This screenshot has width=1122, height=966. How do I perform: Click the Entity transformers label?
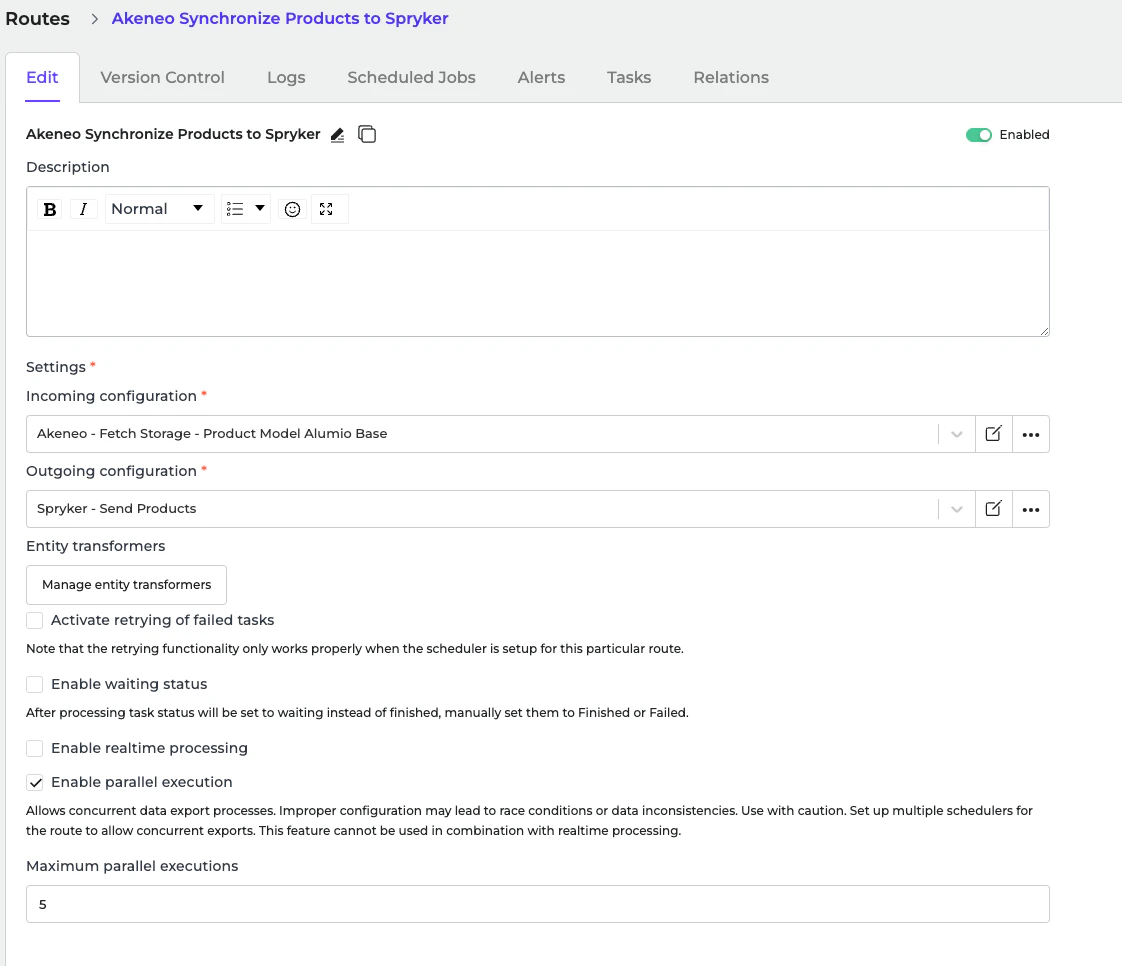pyautogui.click(x=95, y=546)
